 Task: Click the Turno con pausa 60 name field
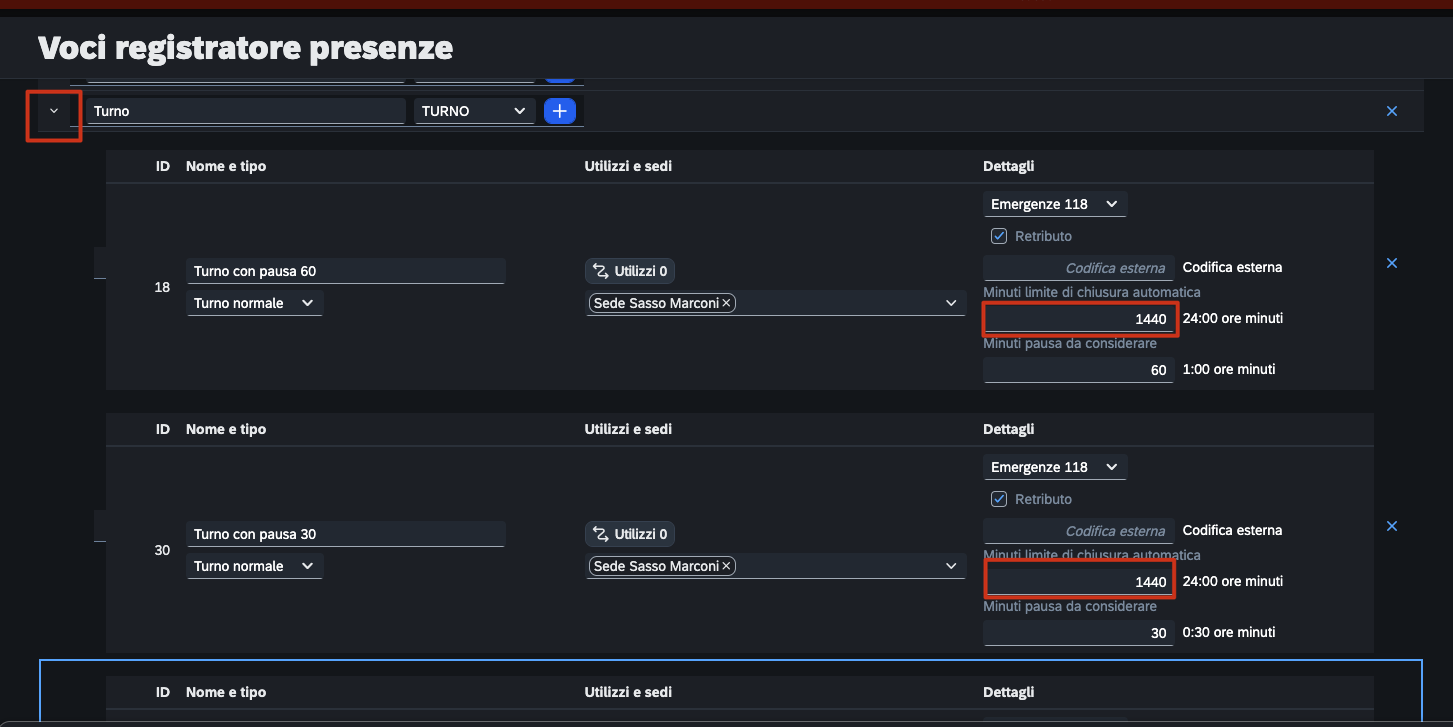346,271
